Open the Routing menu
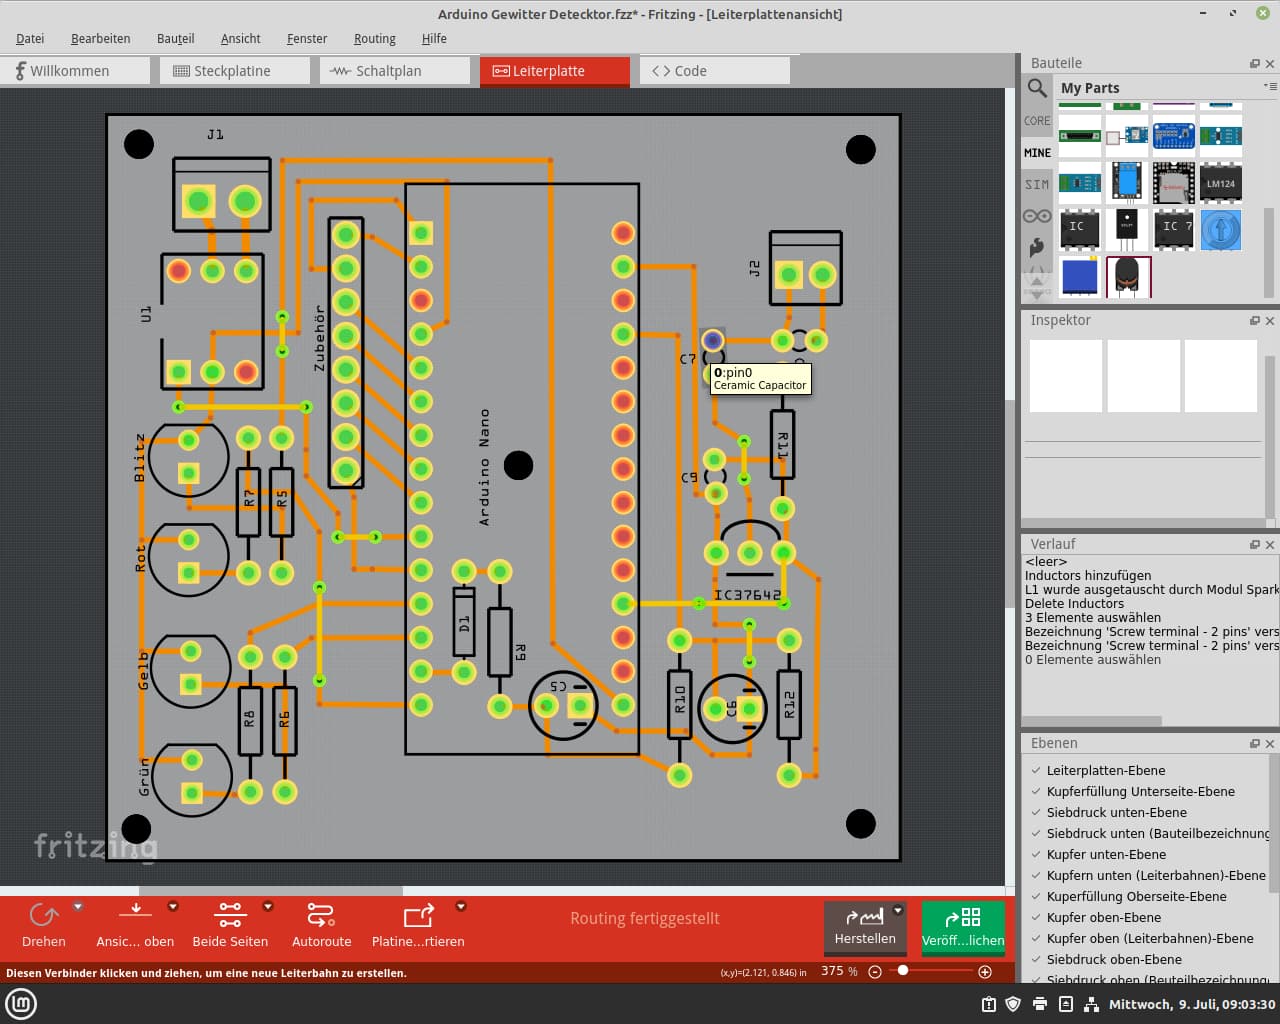 tap(374, 39)
